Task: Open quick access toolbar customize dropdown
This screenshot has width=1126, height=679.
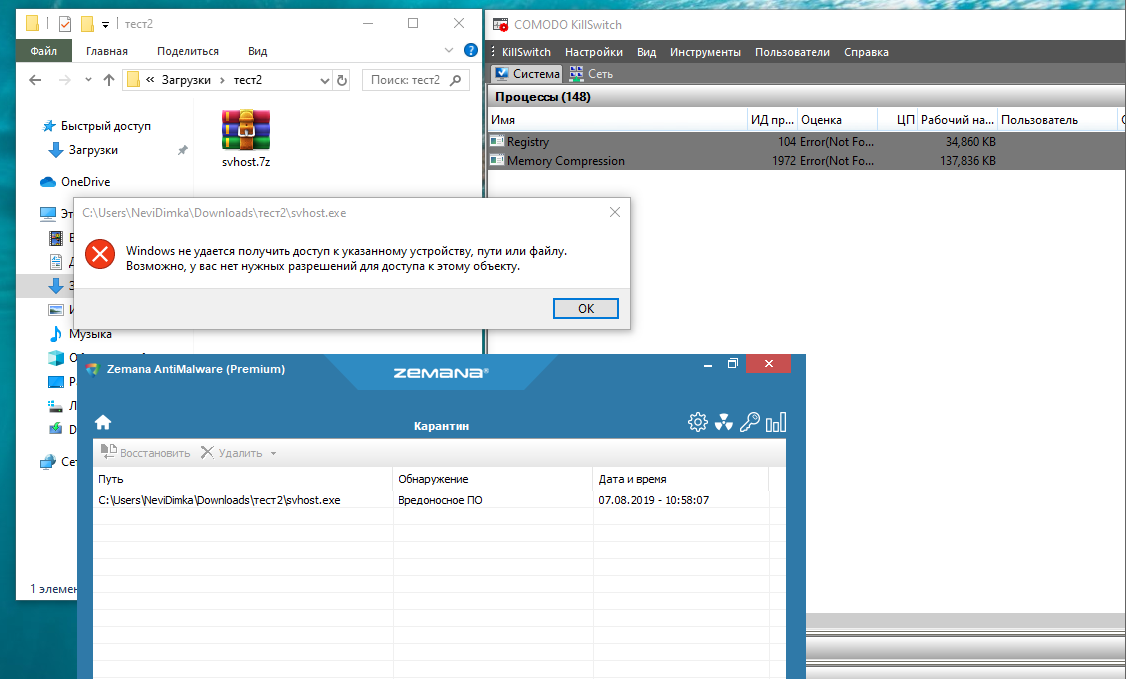Action: (x=106, y=24)
